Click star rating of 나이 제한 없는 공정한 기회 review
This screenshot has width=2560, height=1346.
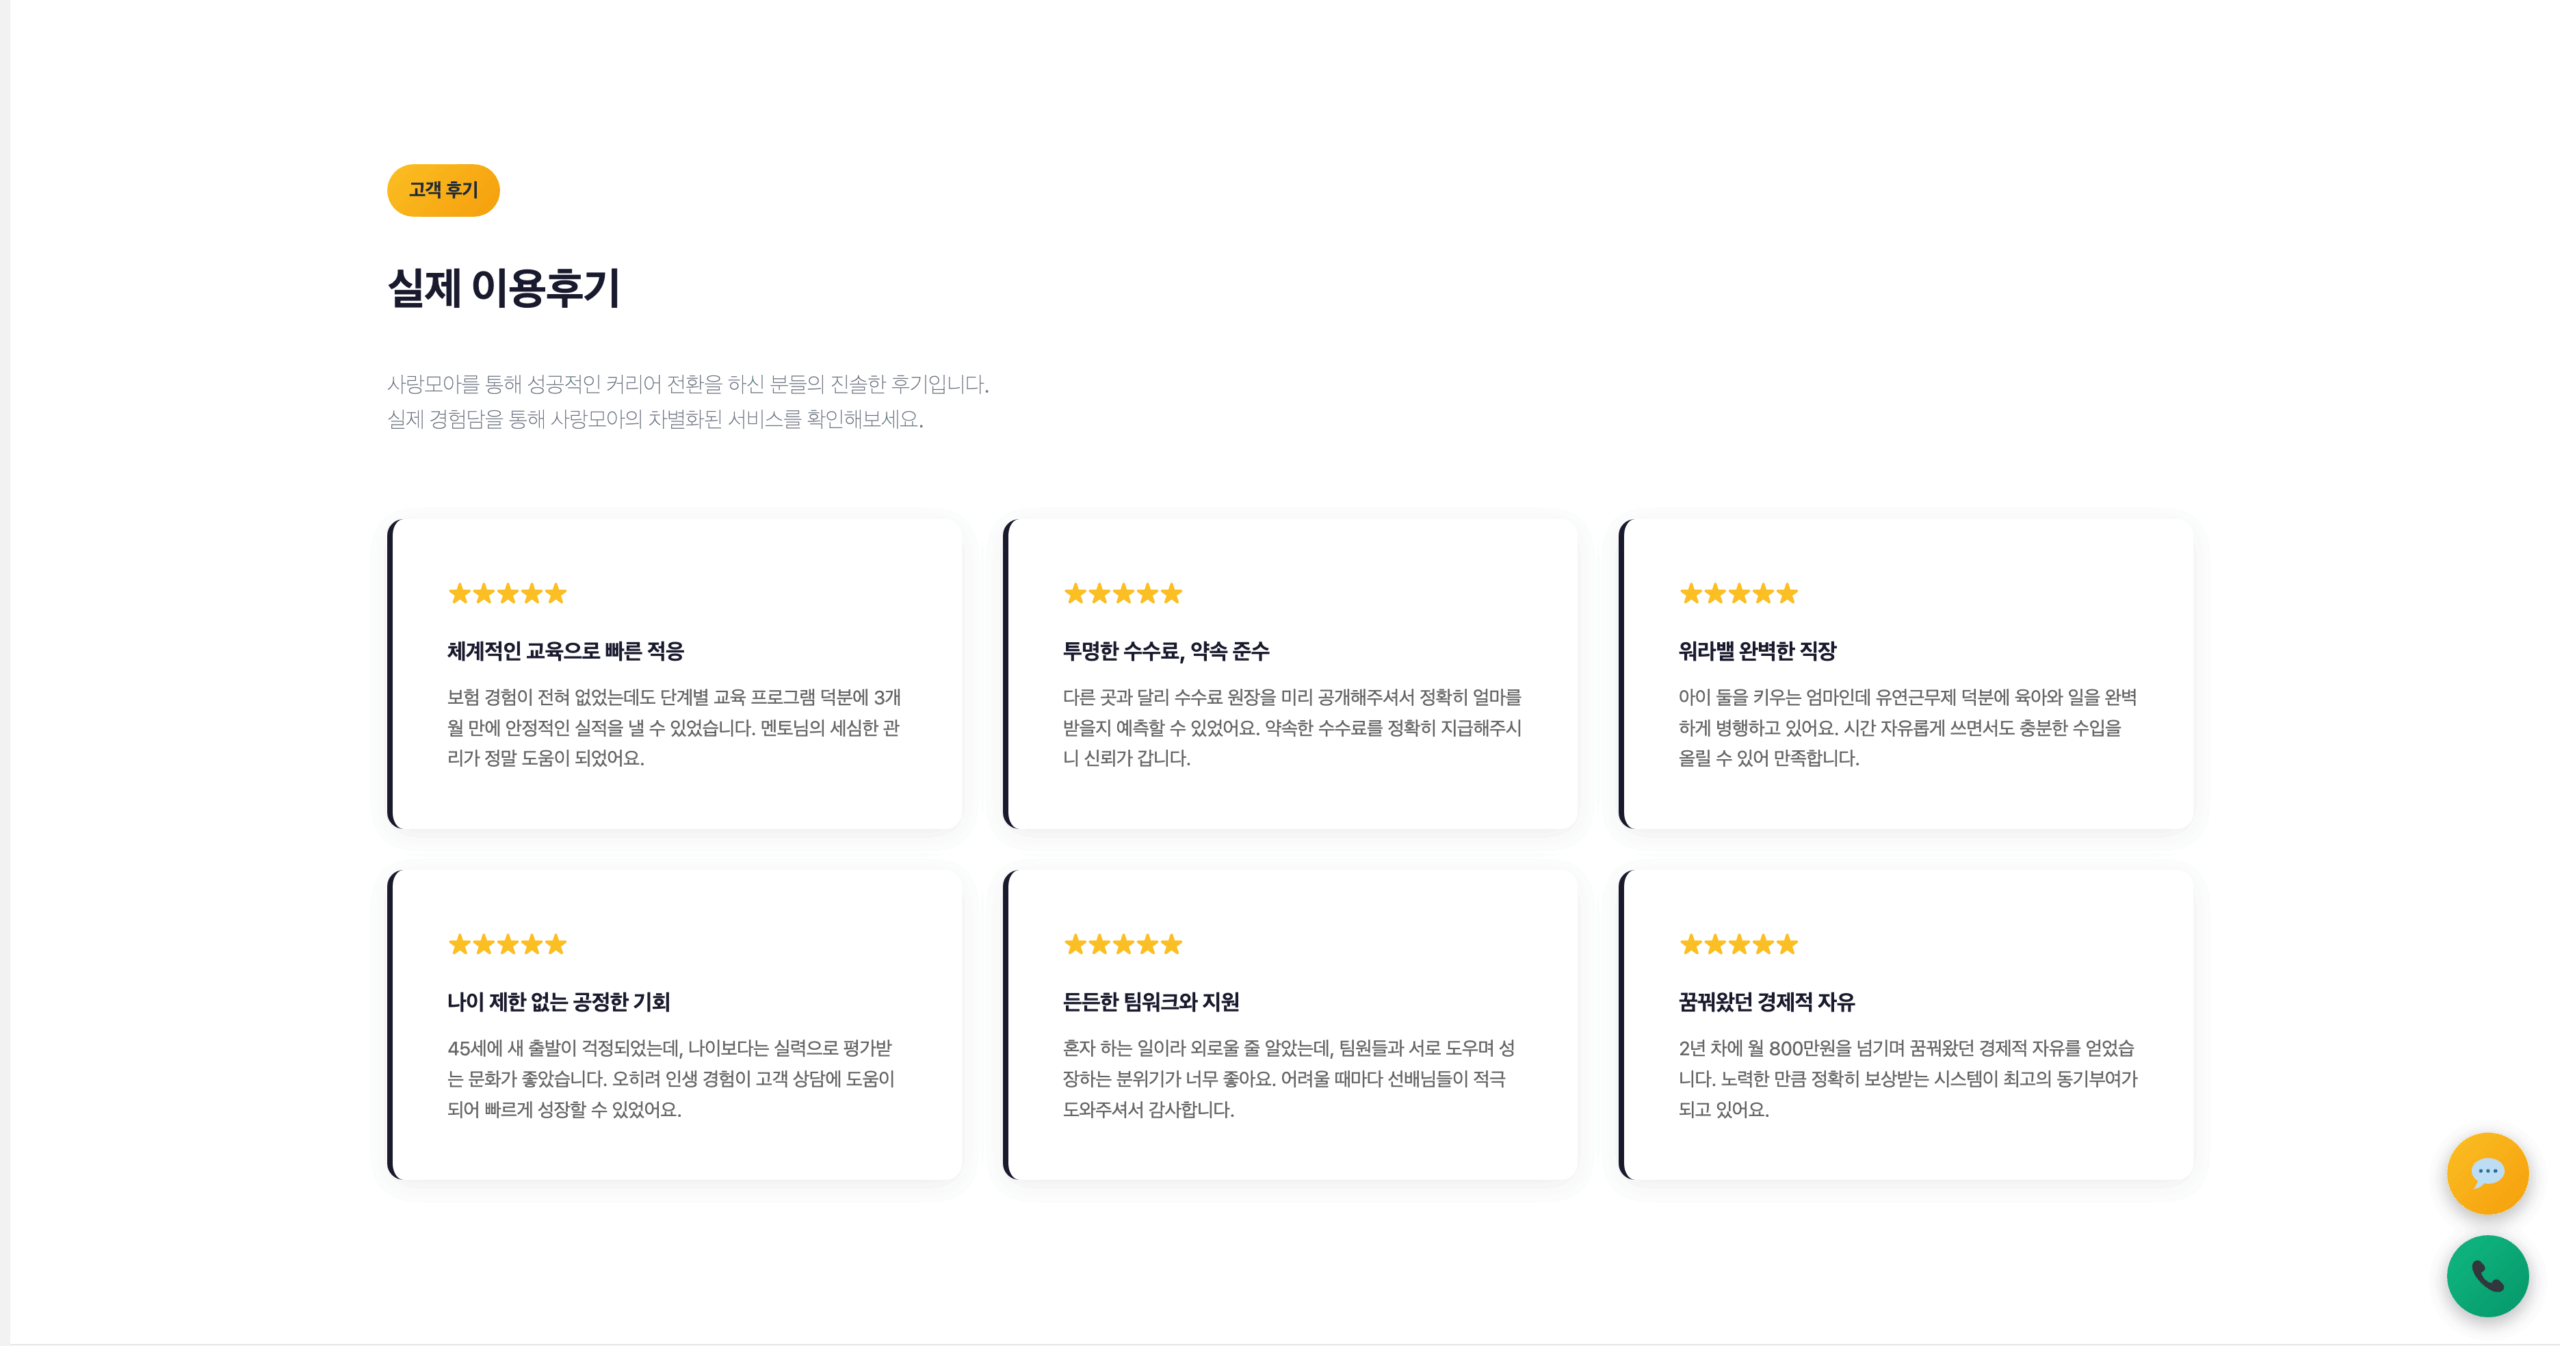pos(508,944)
